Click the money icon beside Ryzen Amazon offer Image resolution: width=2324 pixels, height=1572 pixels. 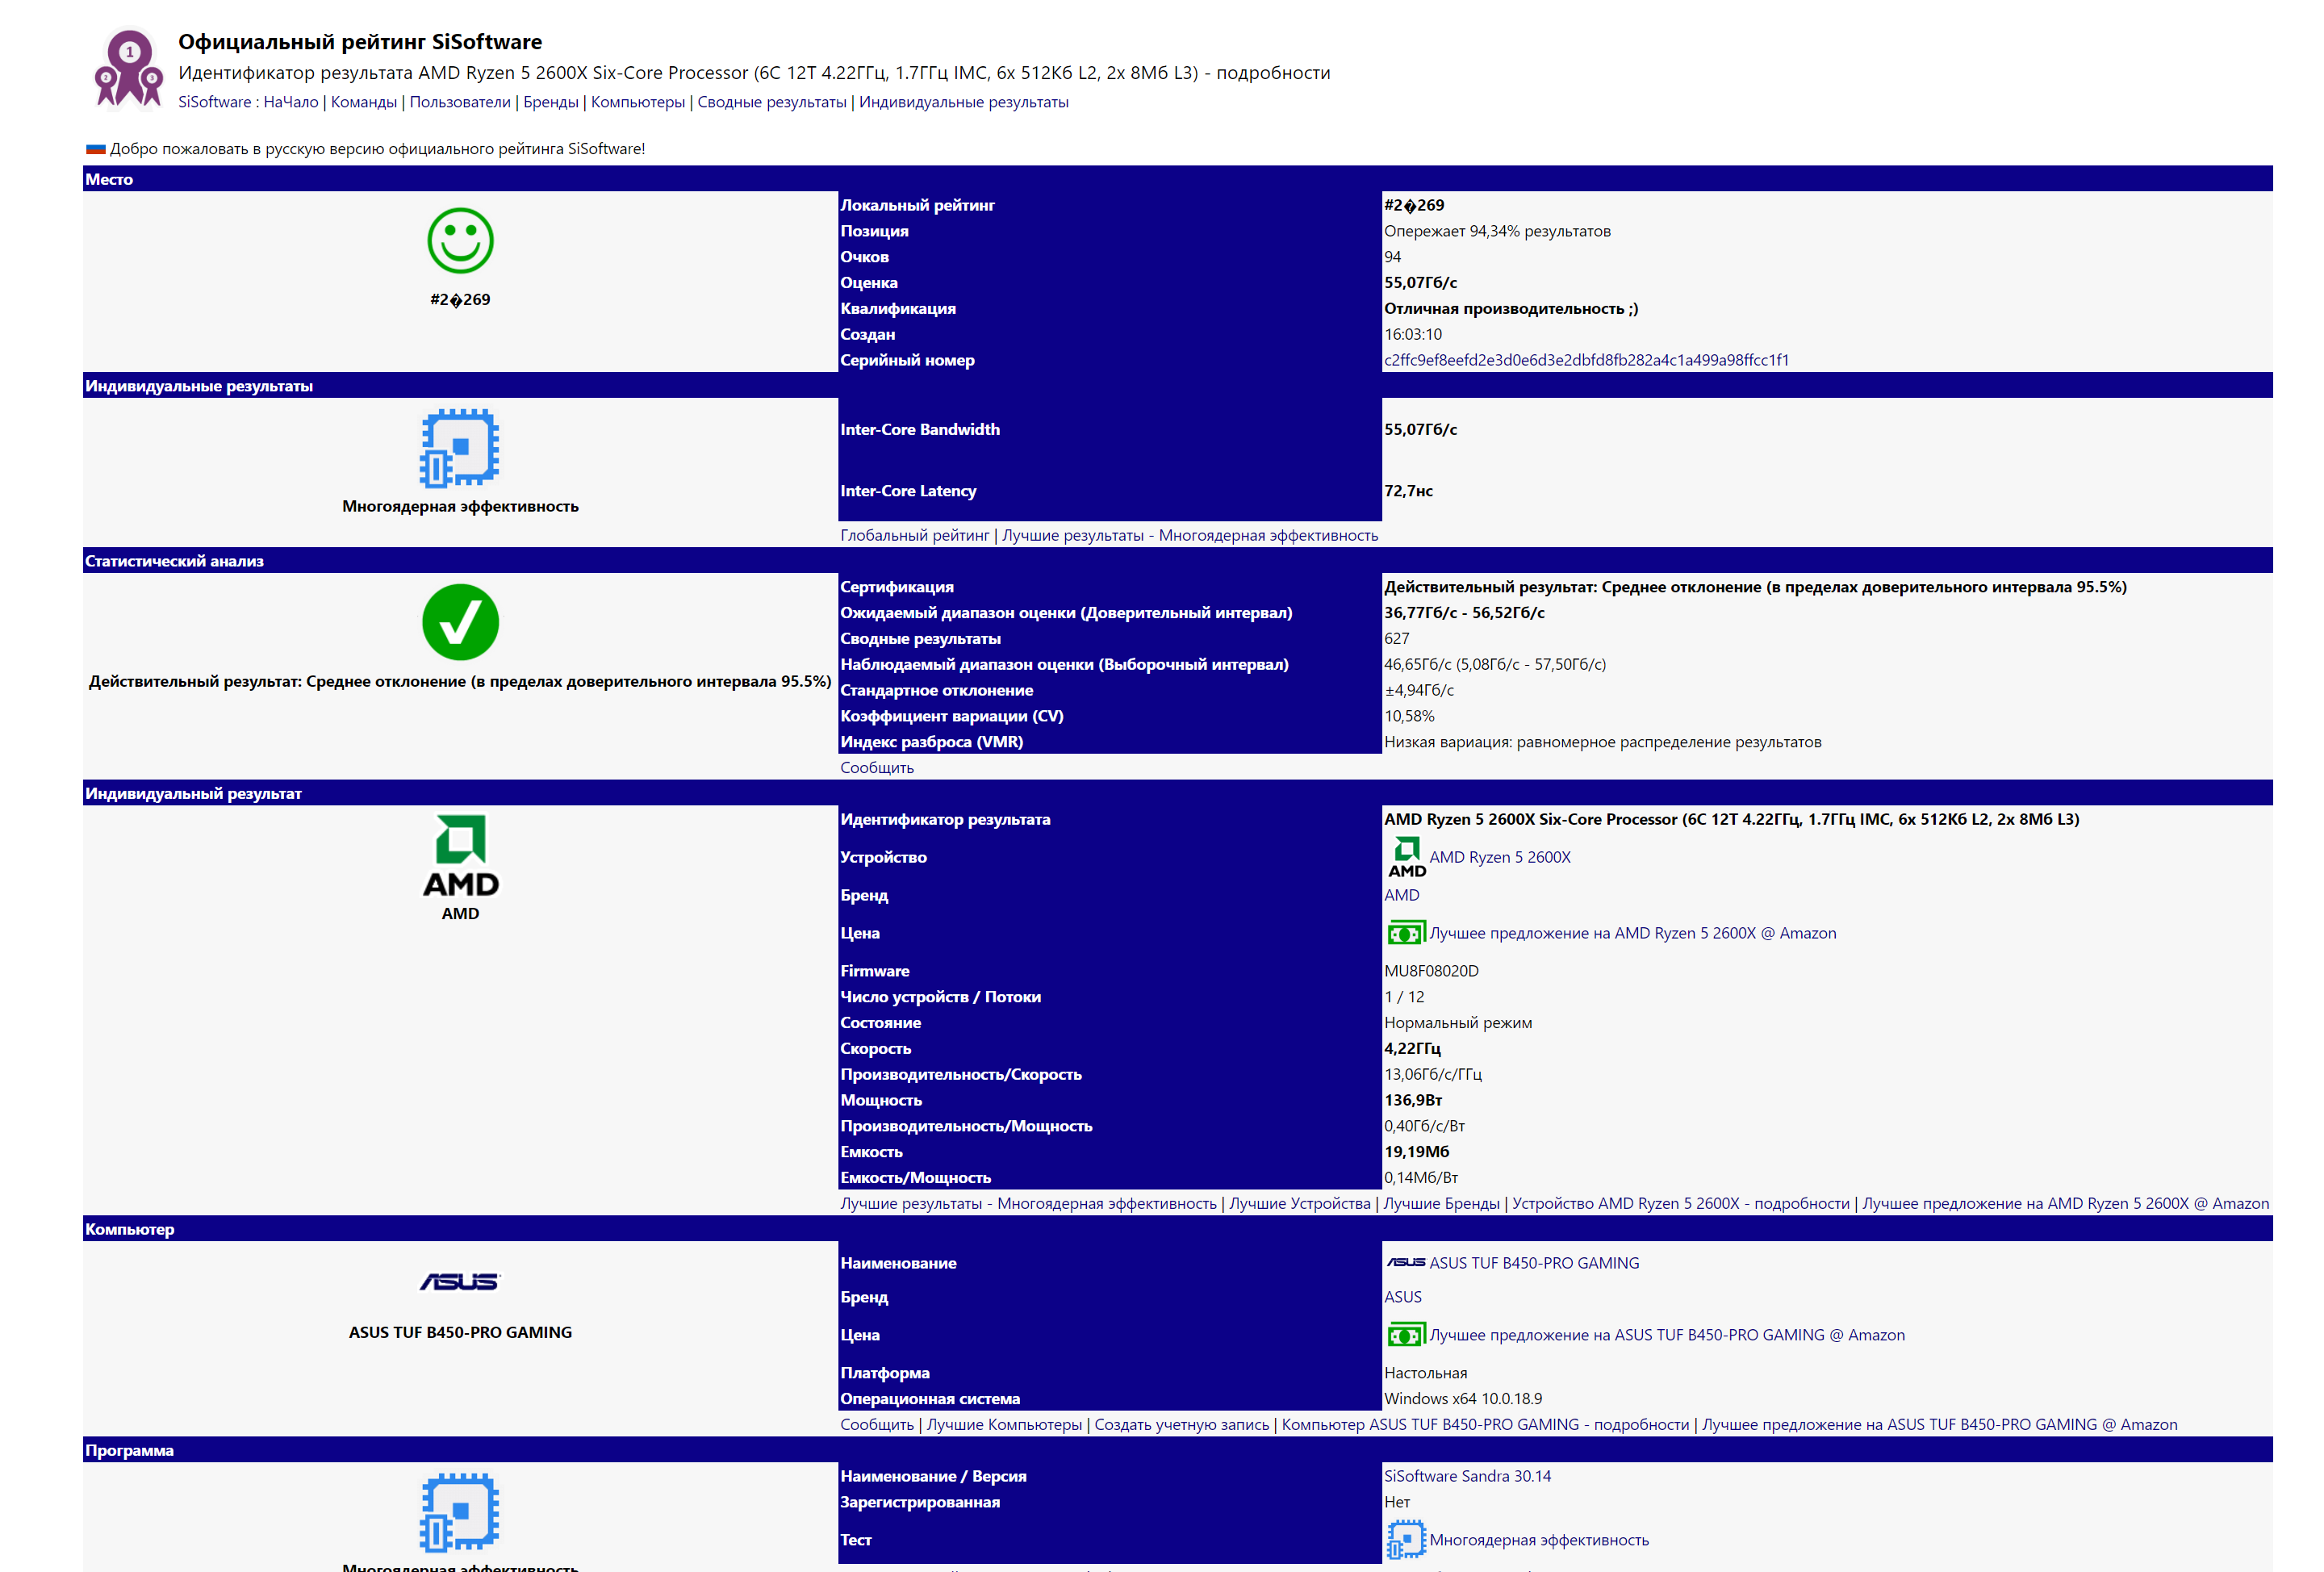point(1404,933)
